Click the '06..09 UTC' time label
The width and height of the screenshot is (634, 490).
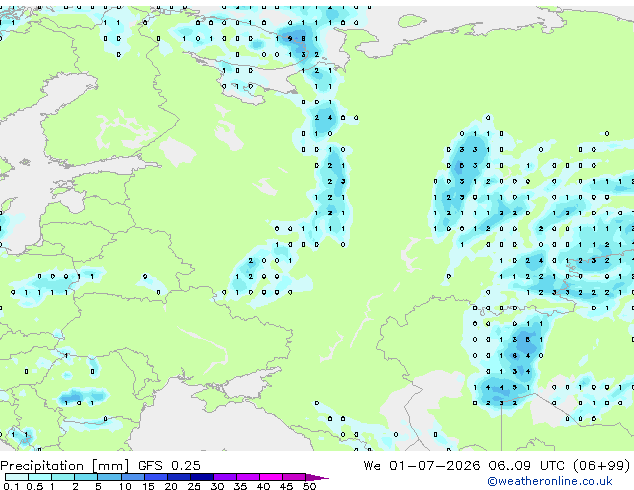point(526,465)
